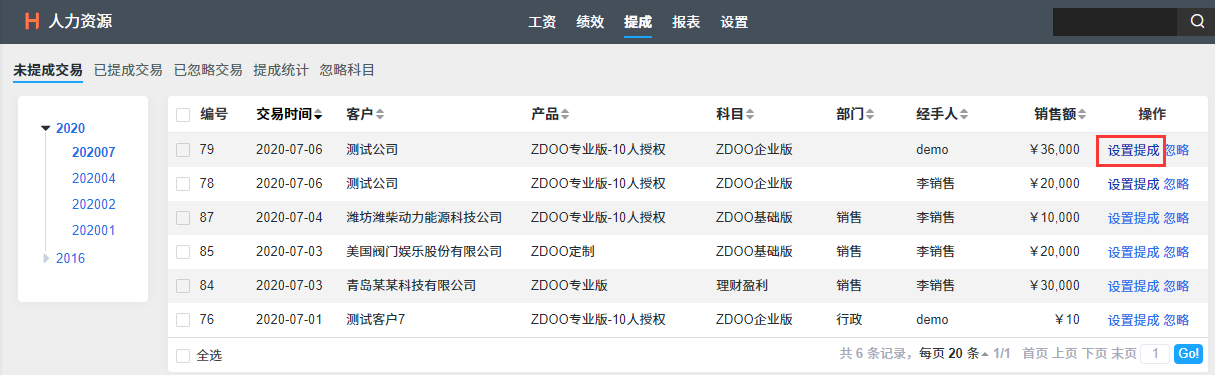
Task: Click 设置提成 for record 79
Action: coord(1133,150)
